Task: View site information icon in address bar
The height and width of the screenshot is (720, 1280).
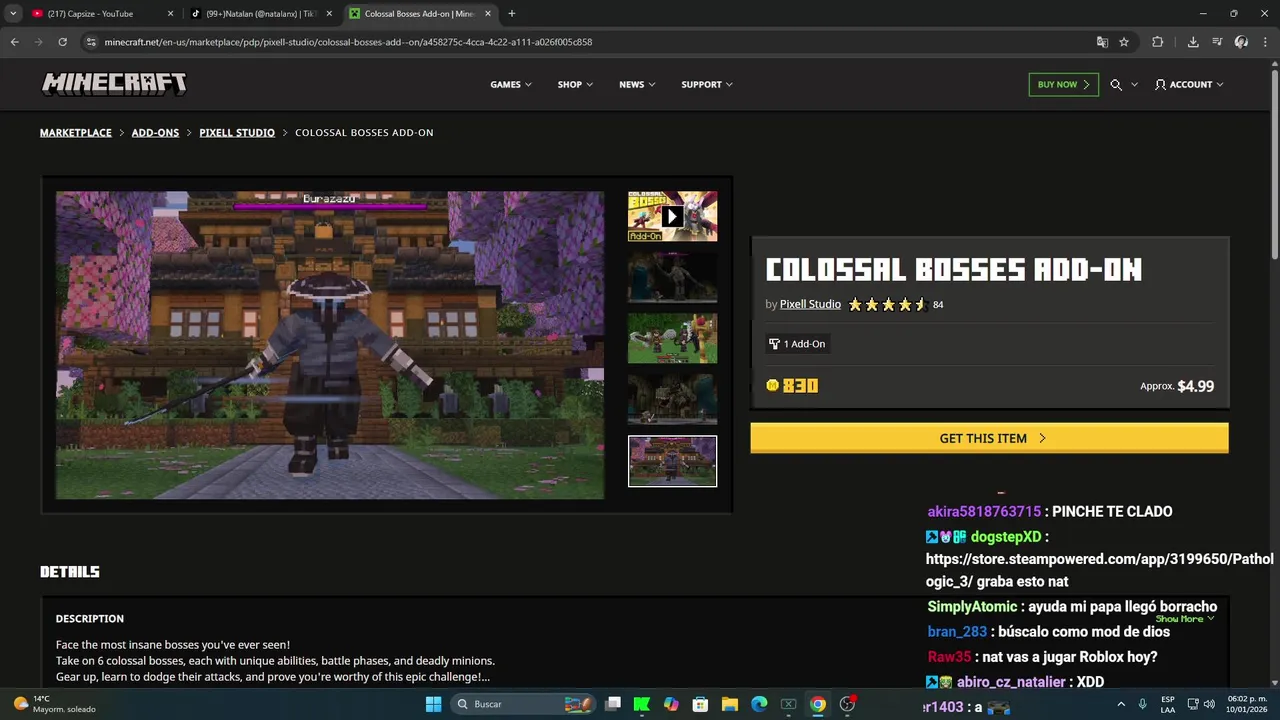Action: [91, 42]
